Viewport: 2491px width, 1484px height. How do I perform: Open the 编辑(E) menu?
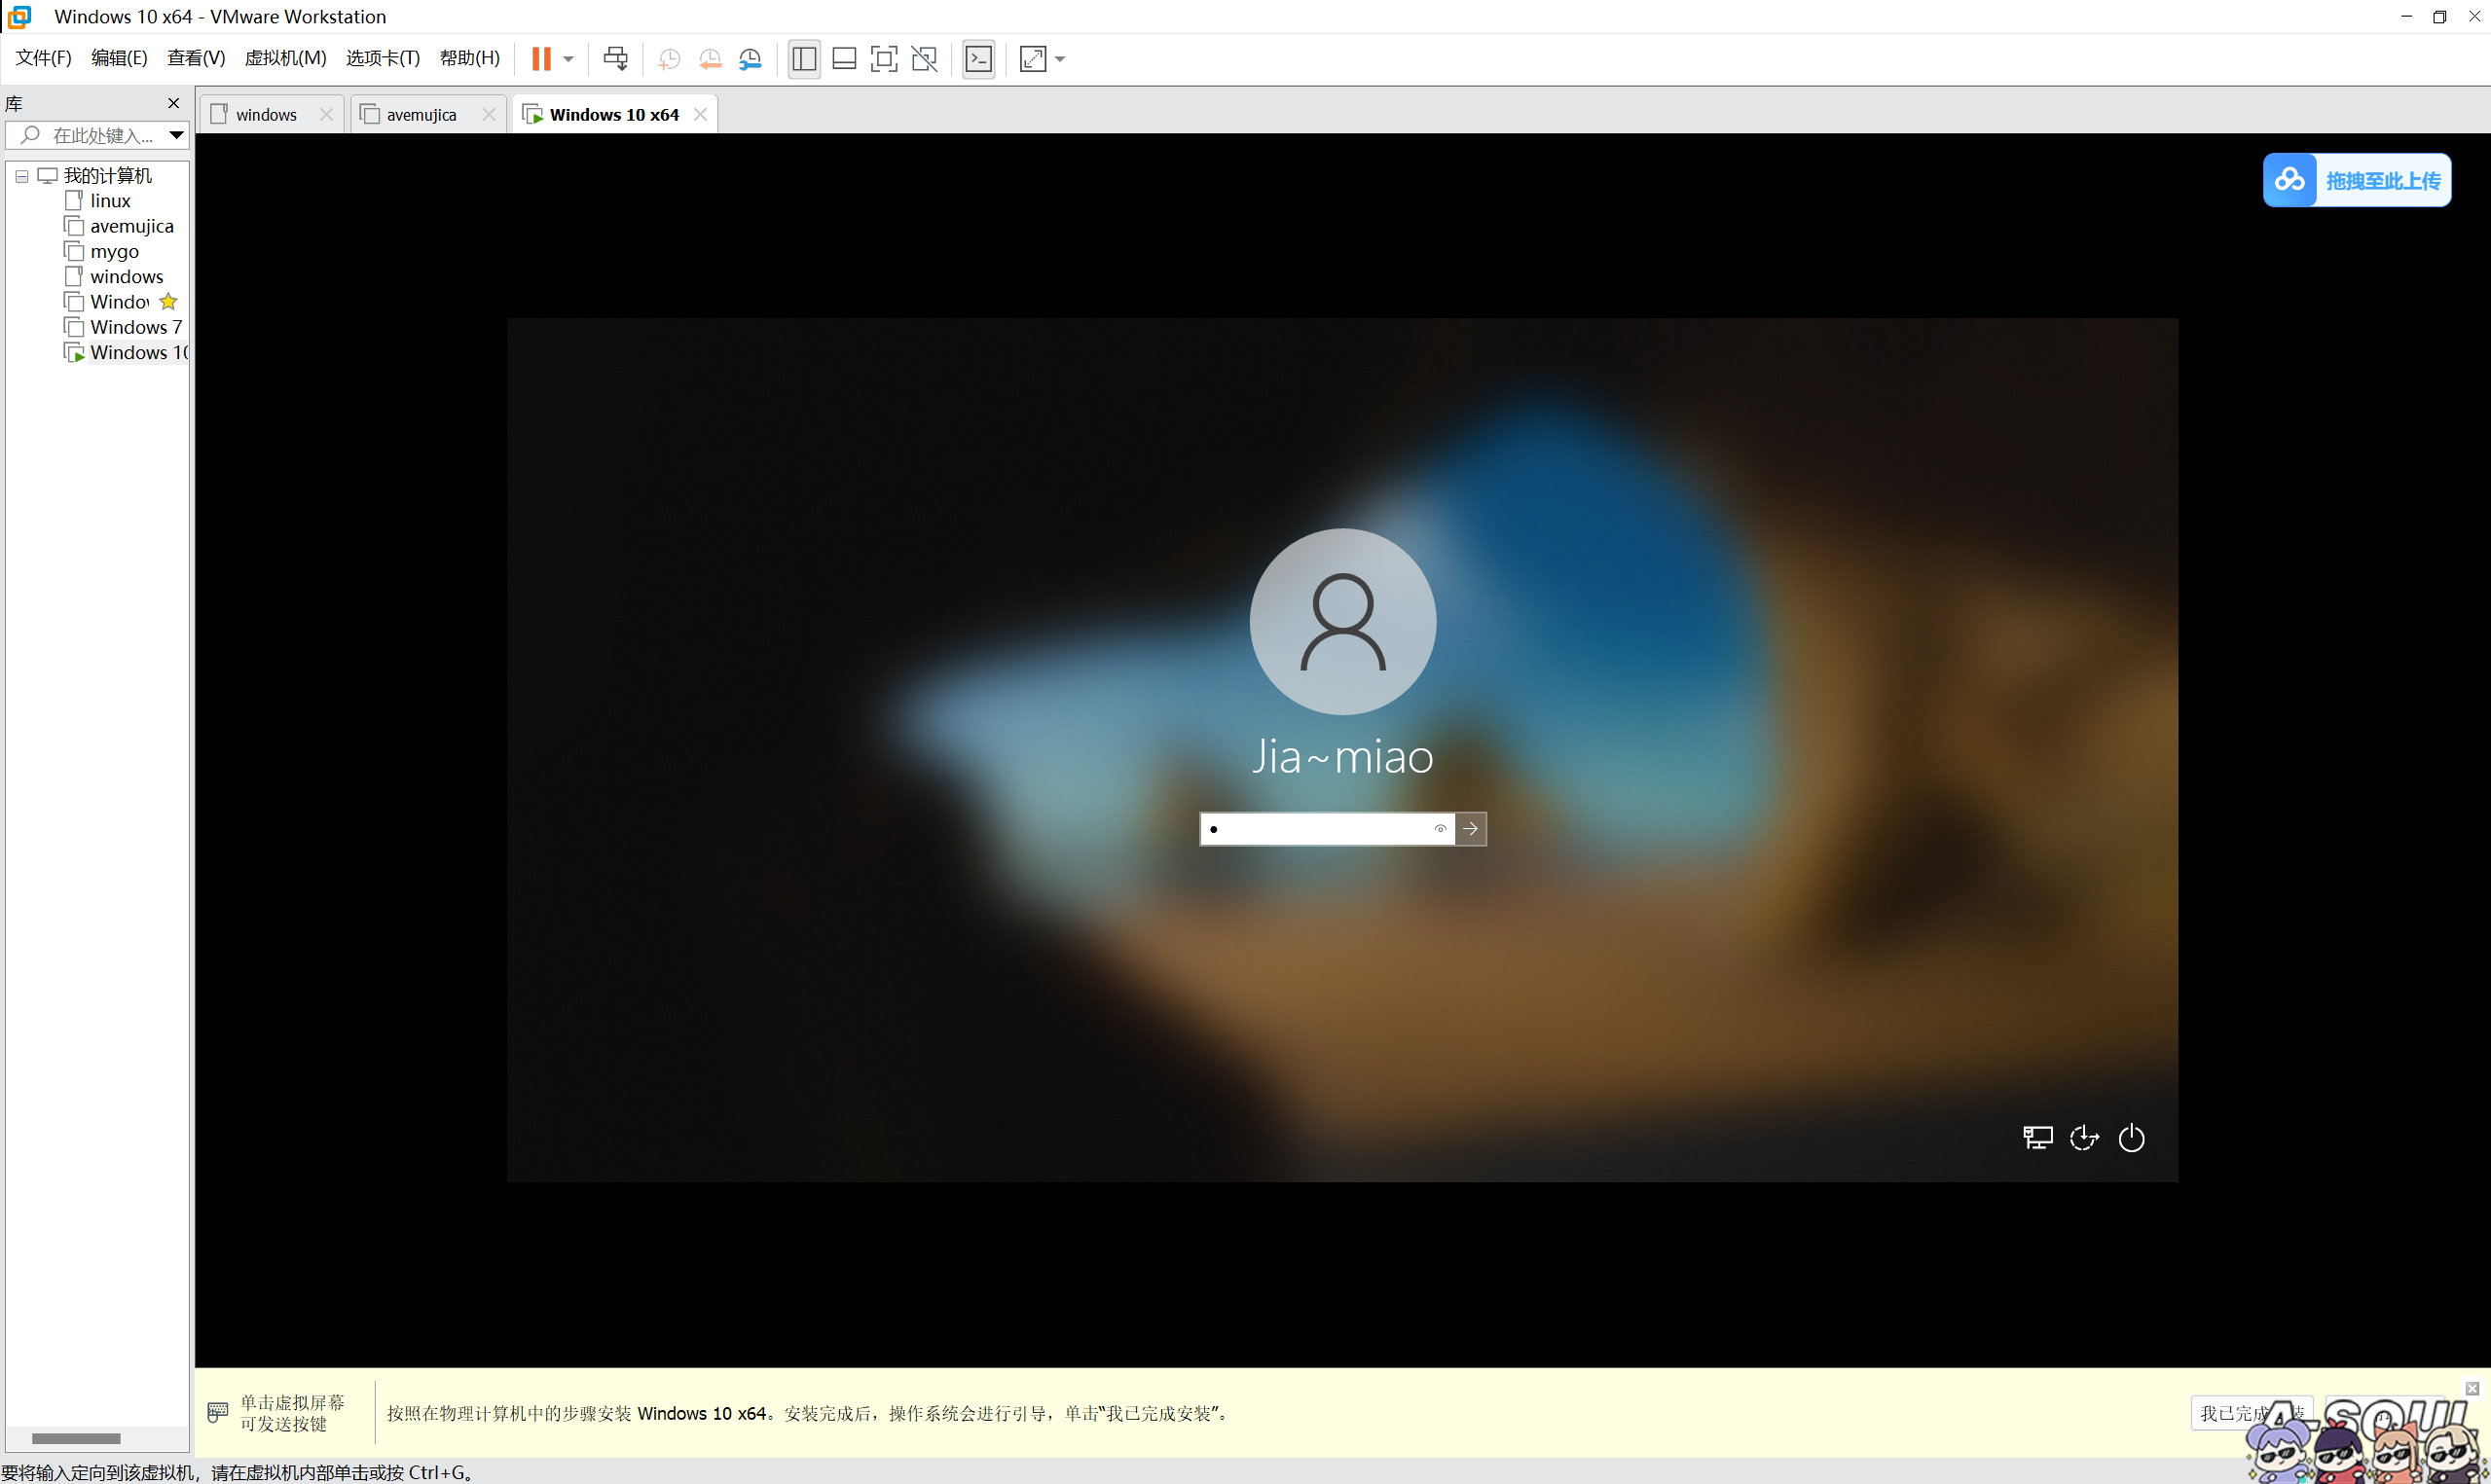click(x=119, y=58)
